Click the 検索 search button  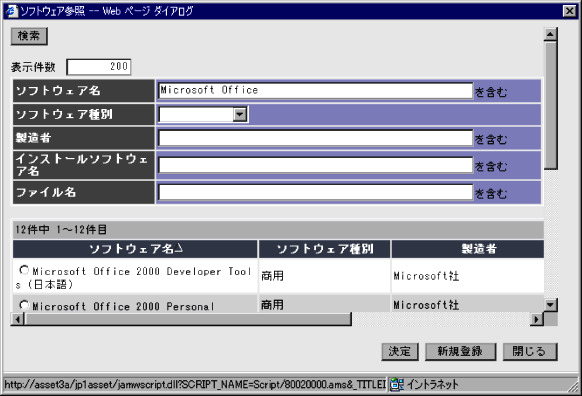point(29,36)
